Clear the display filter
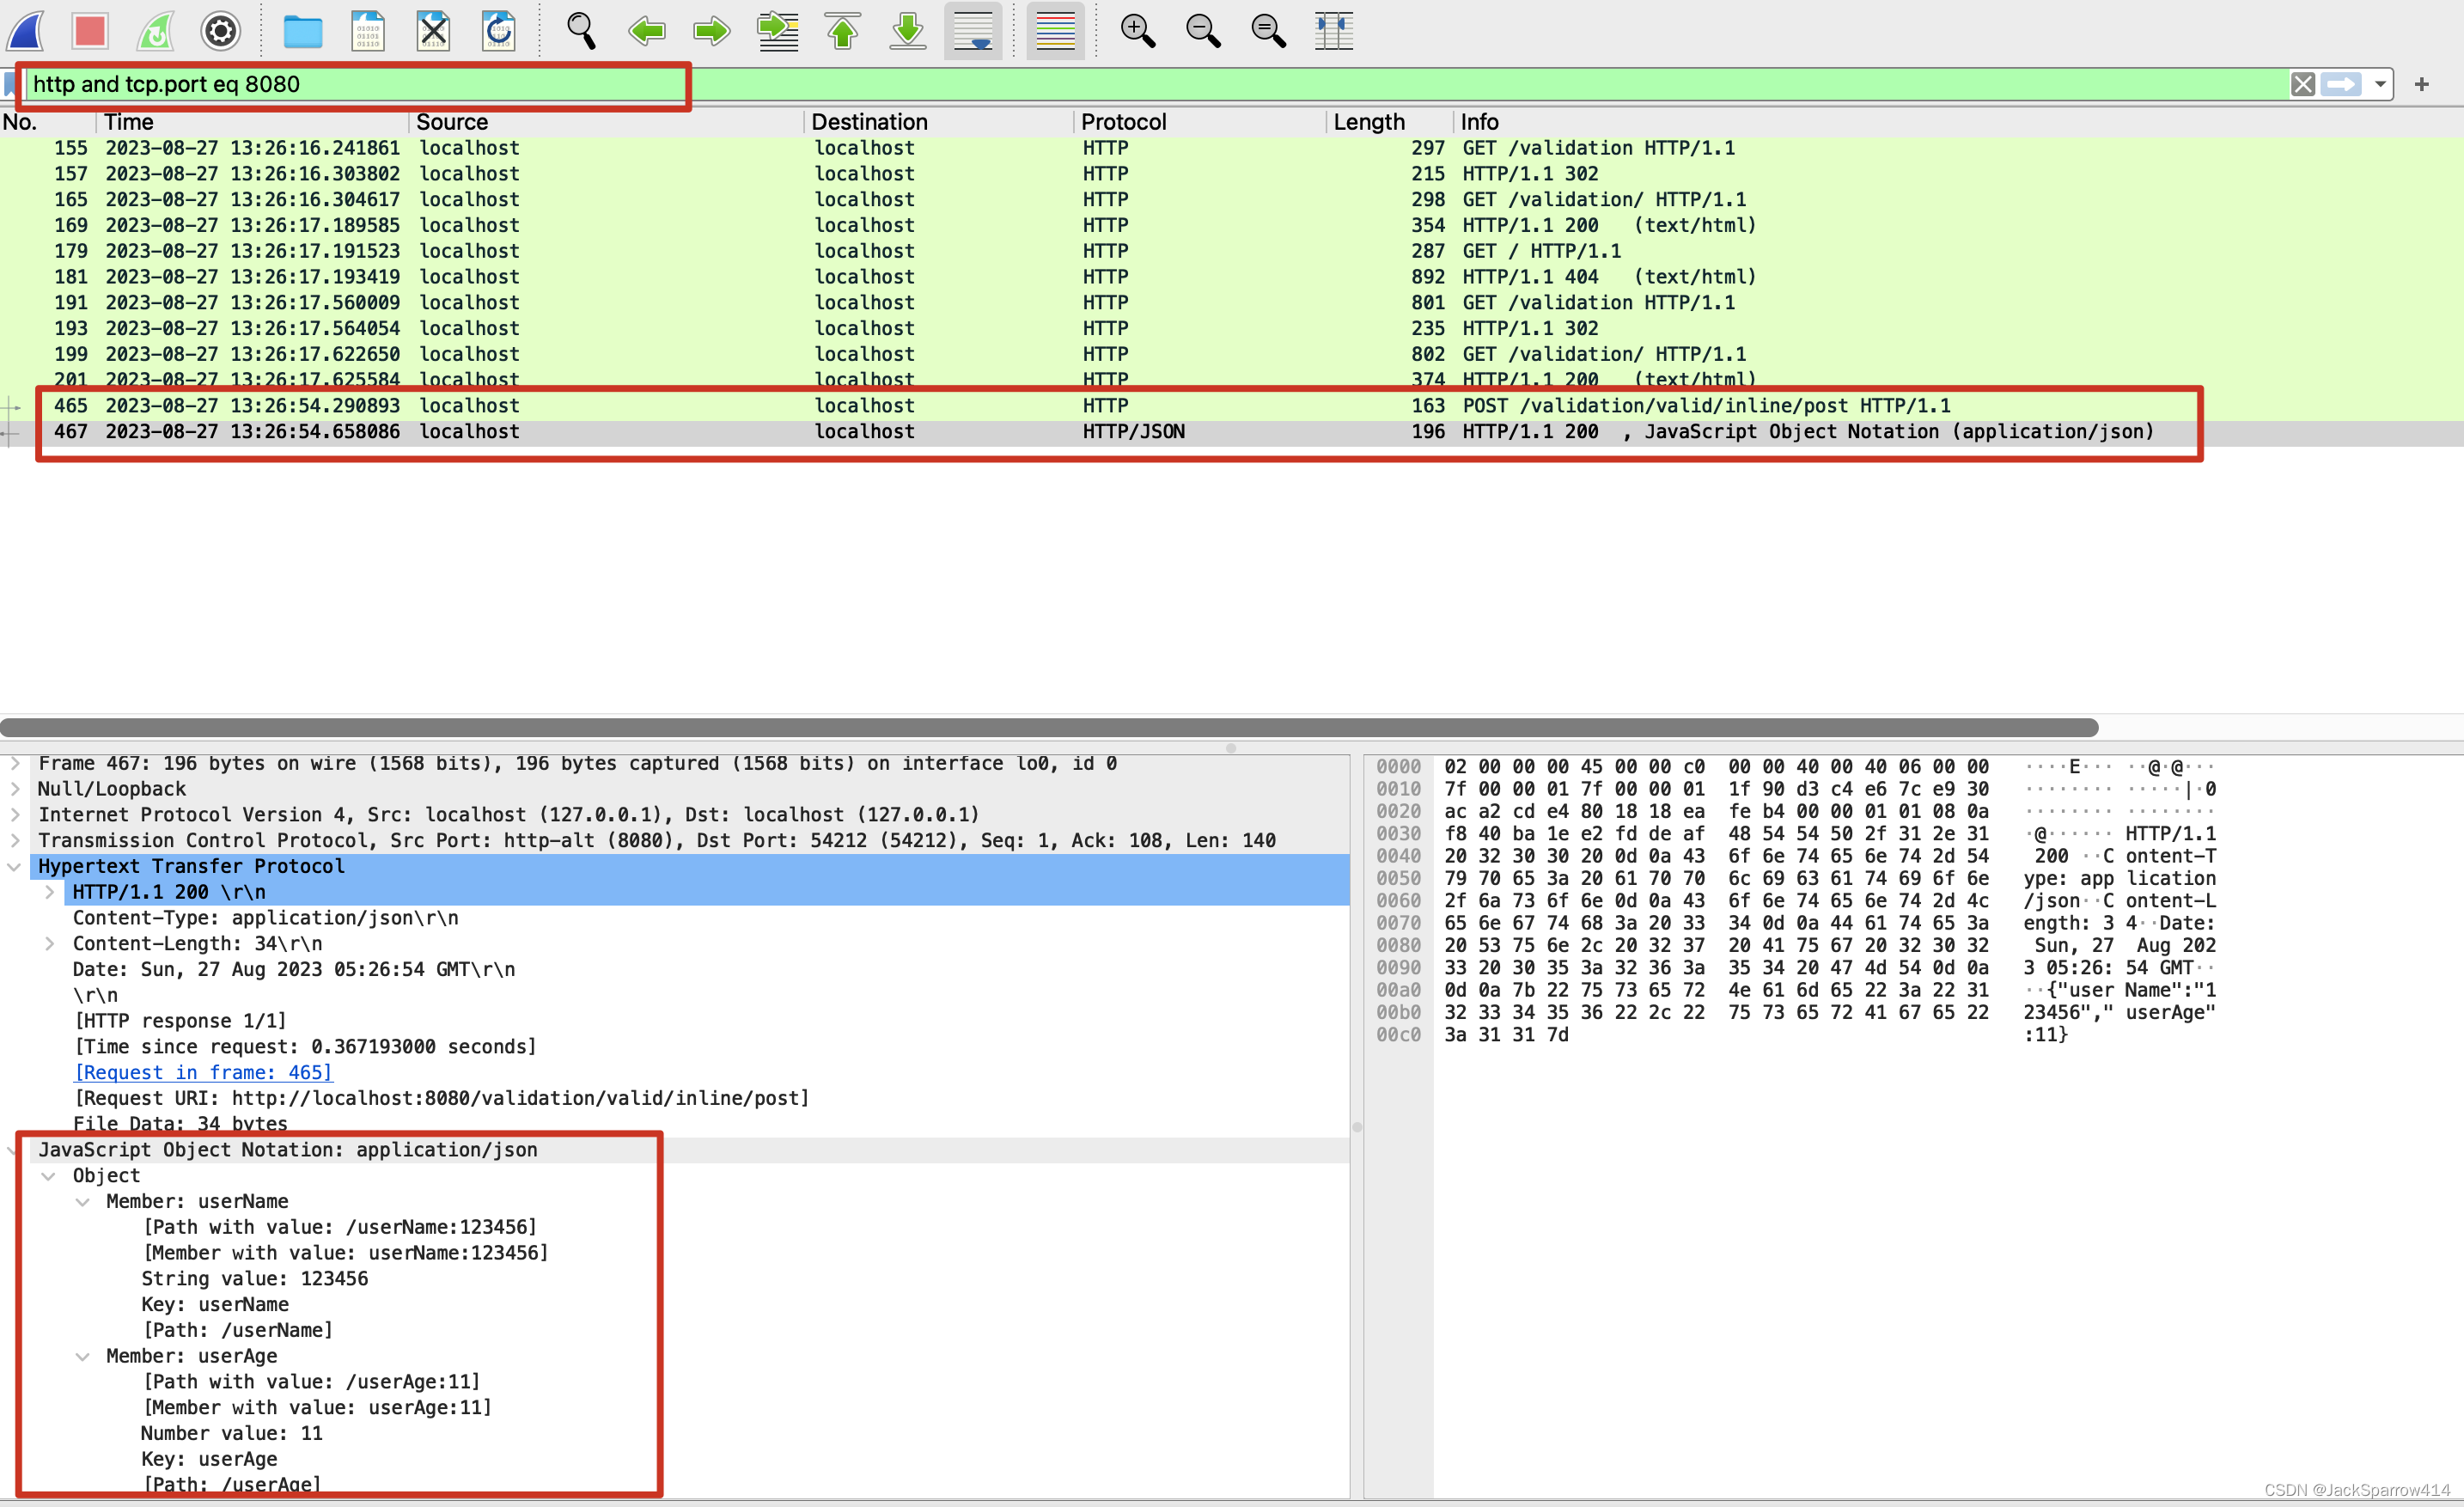Image resolution: width=2464 pixels, height=1507 pixels. tap(2302, 84)
